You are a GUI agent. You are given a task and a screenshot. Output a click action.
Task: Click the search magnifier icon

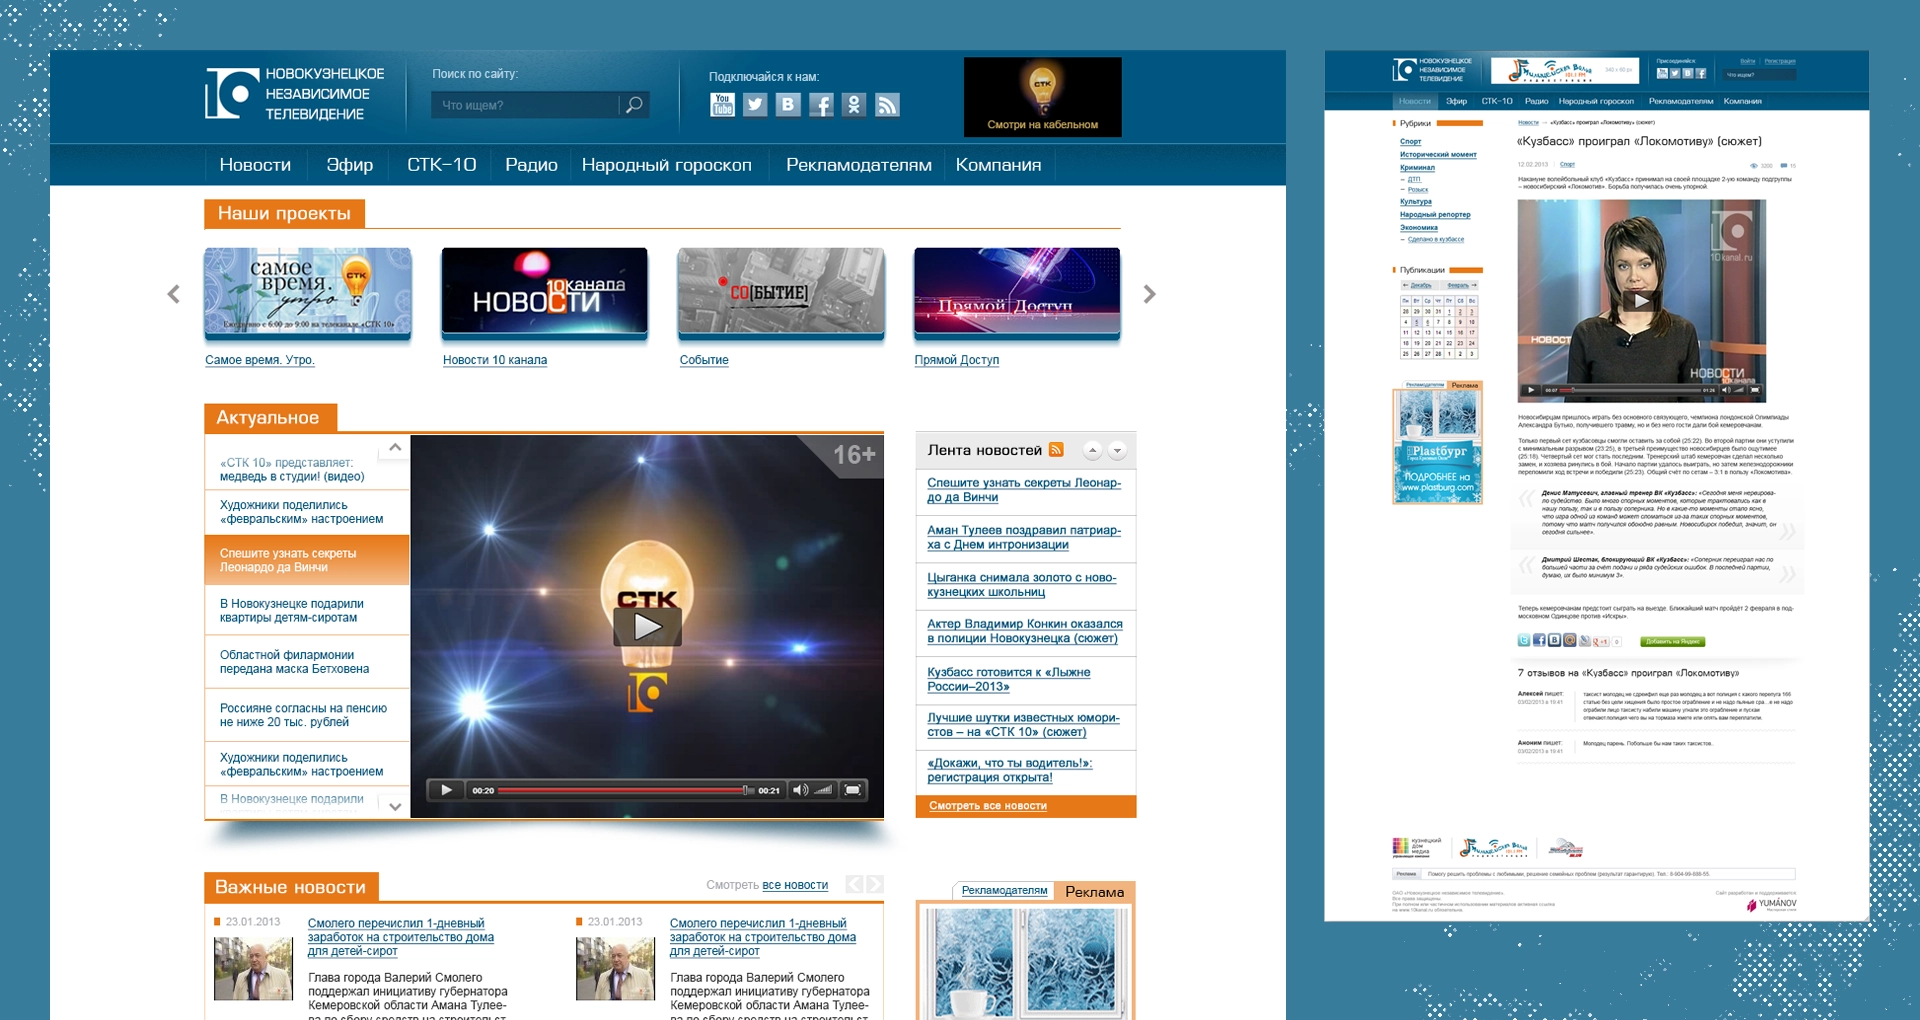pos(634,105)
